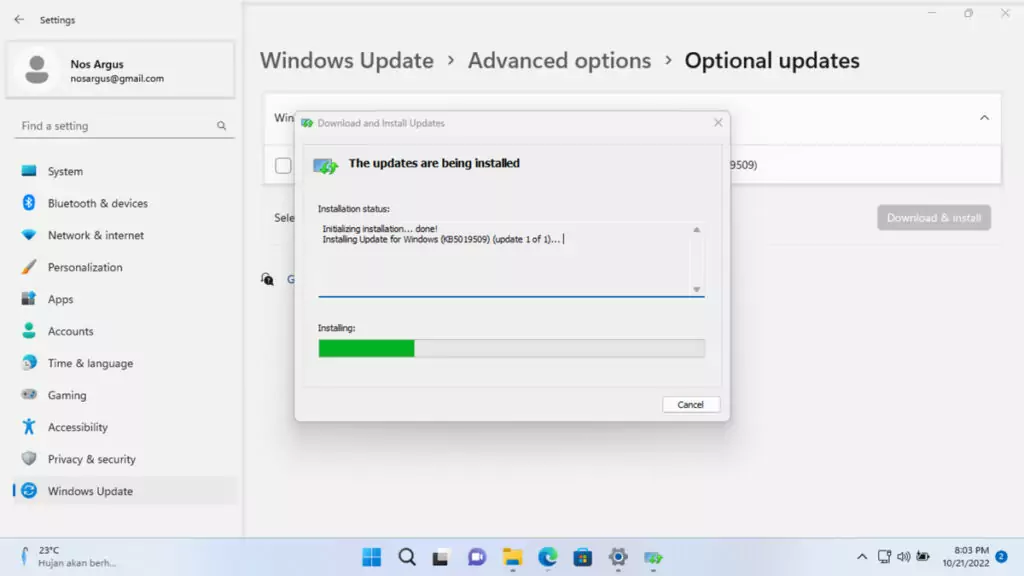
Task: Open Accounts settings
Action: coord(125,331)
